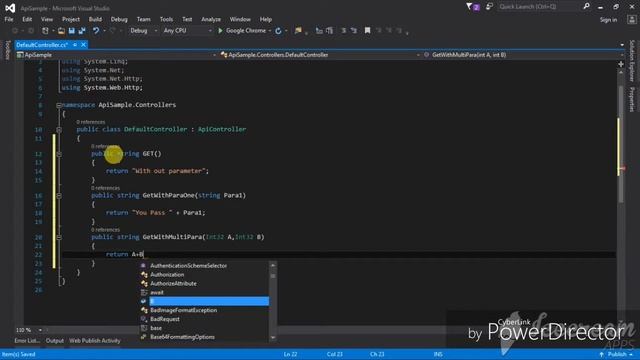Collapse the GET method block
The image size is (640, 360).
59,154
